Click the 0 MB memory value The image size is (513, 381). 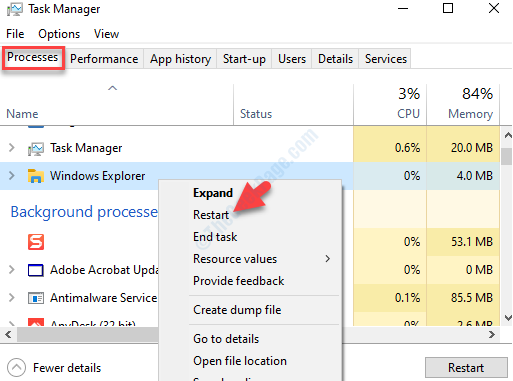coord(479,270)
